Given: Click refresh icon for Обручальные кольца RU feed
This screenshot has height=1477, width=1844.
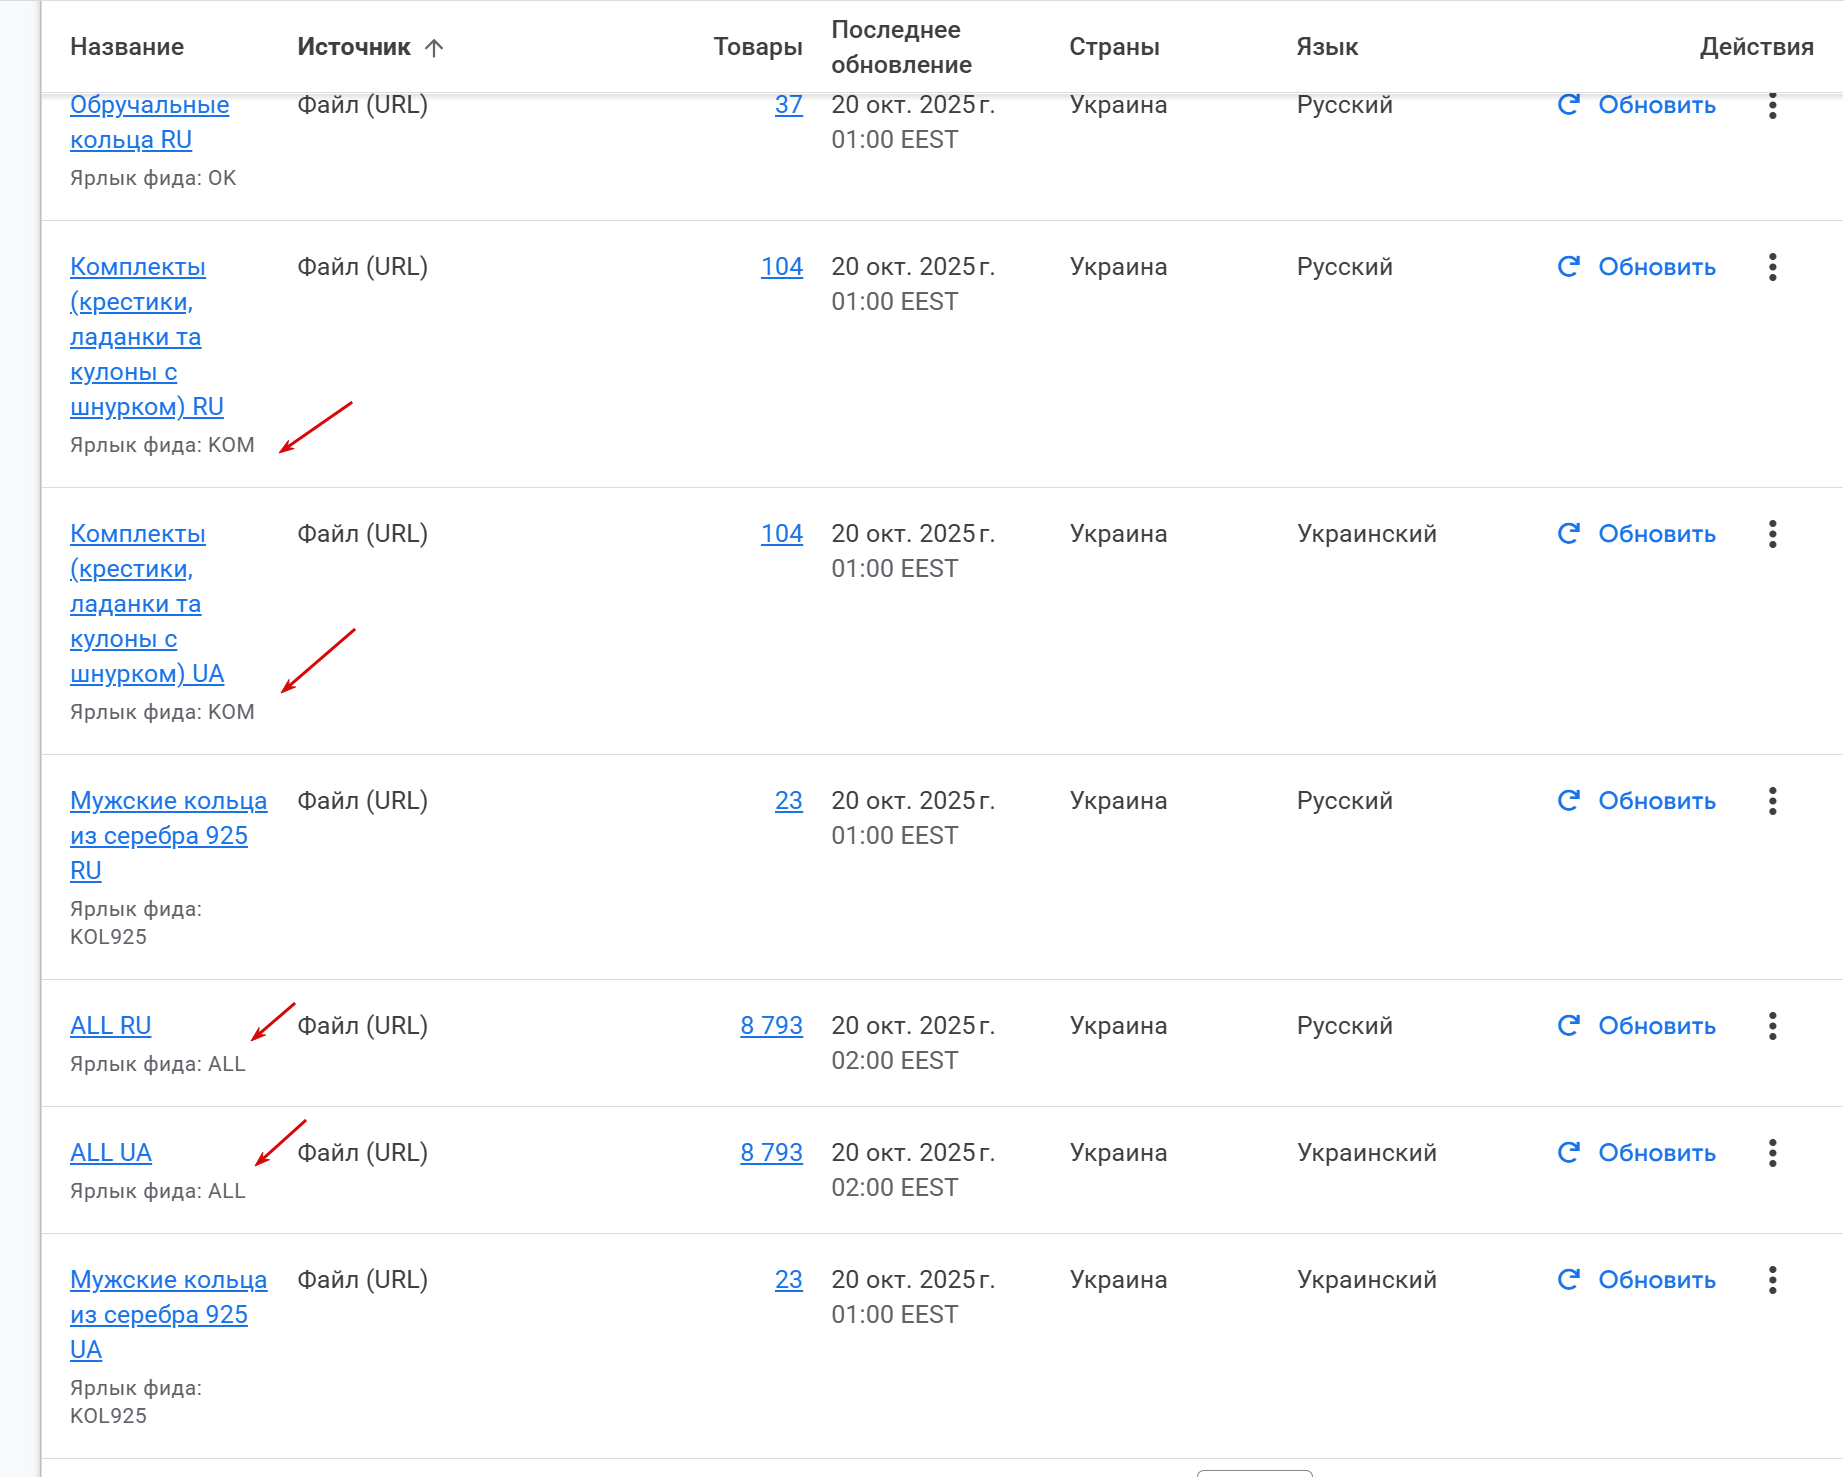Looking at the screenshot, I should pyautogui.click(x=1568, y=105).
